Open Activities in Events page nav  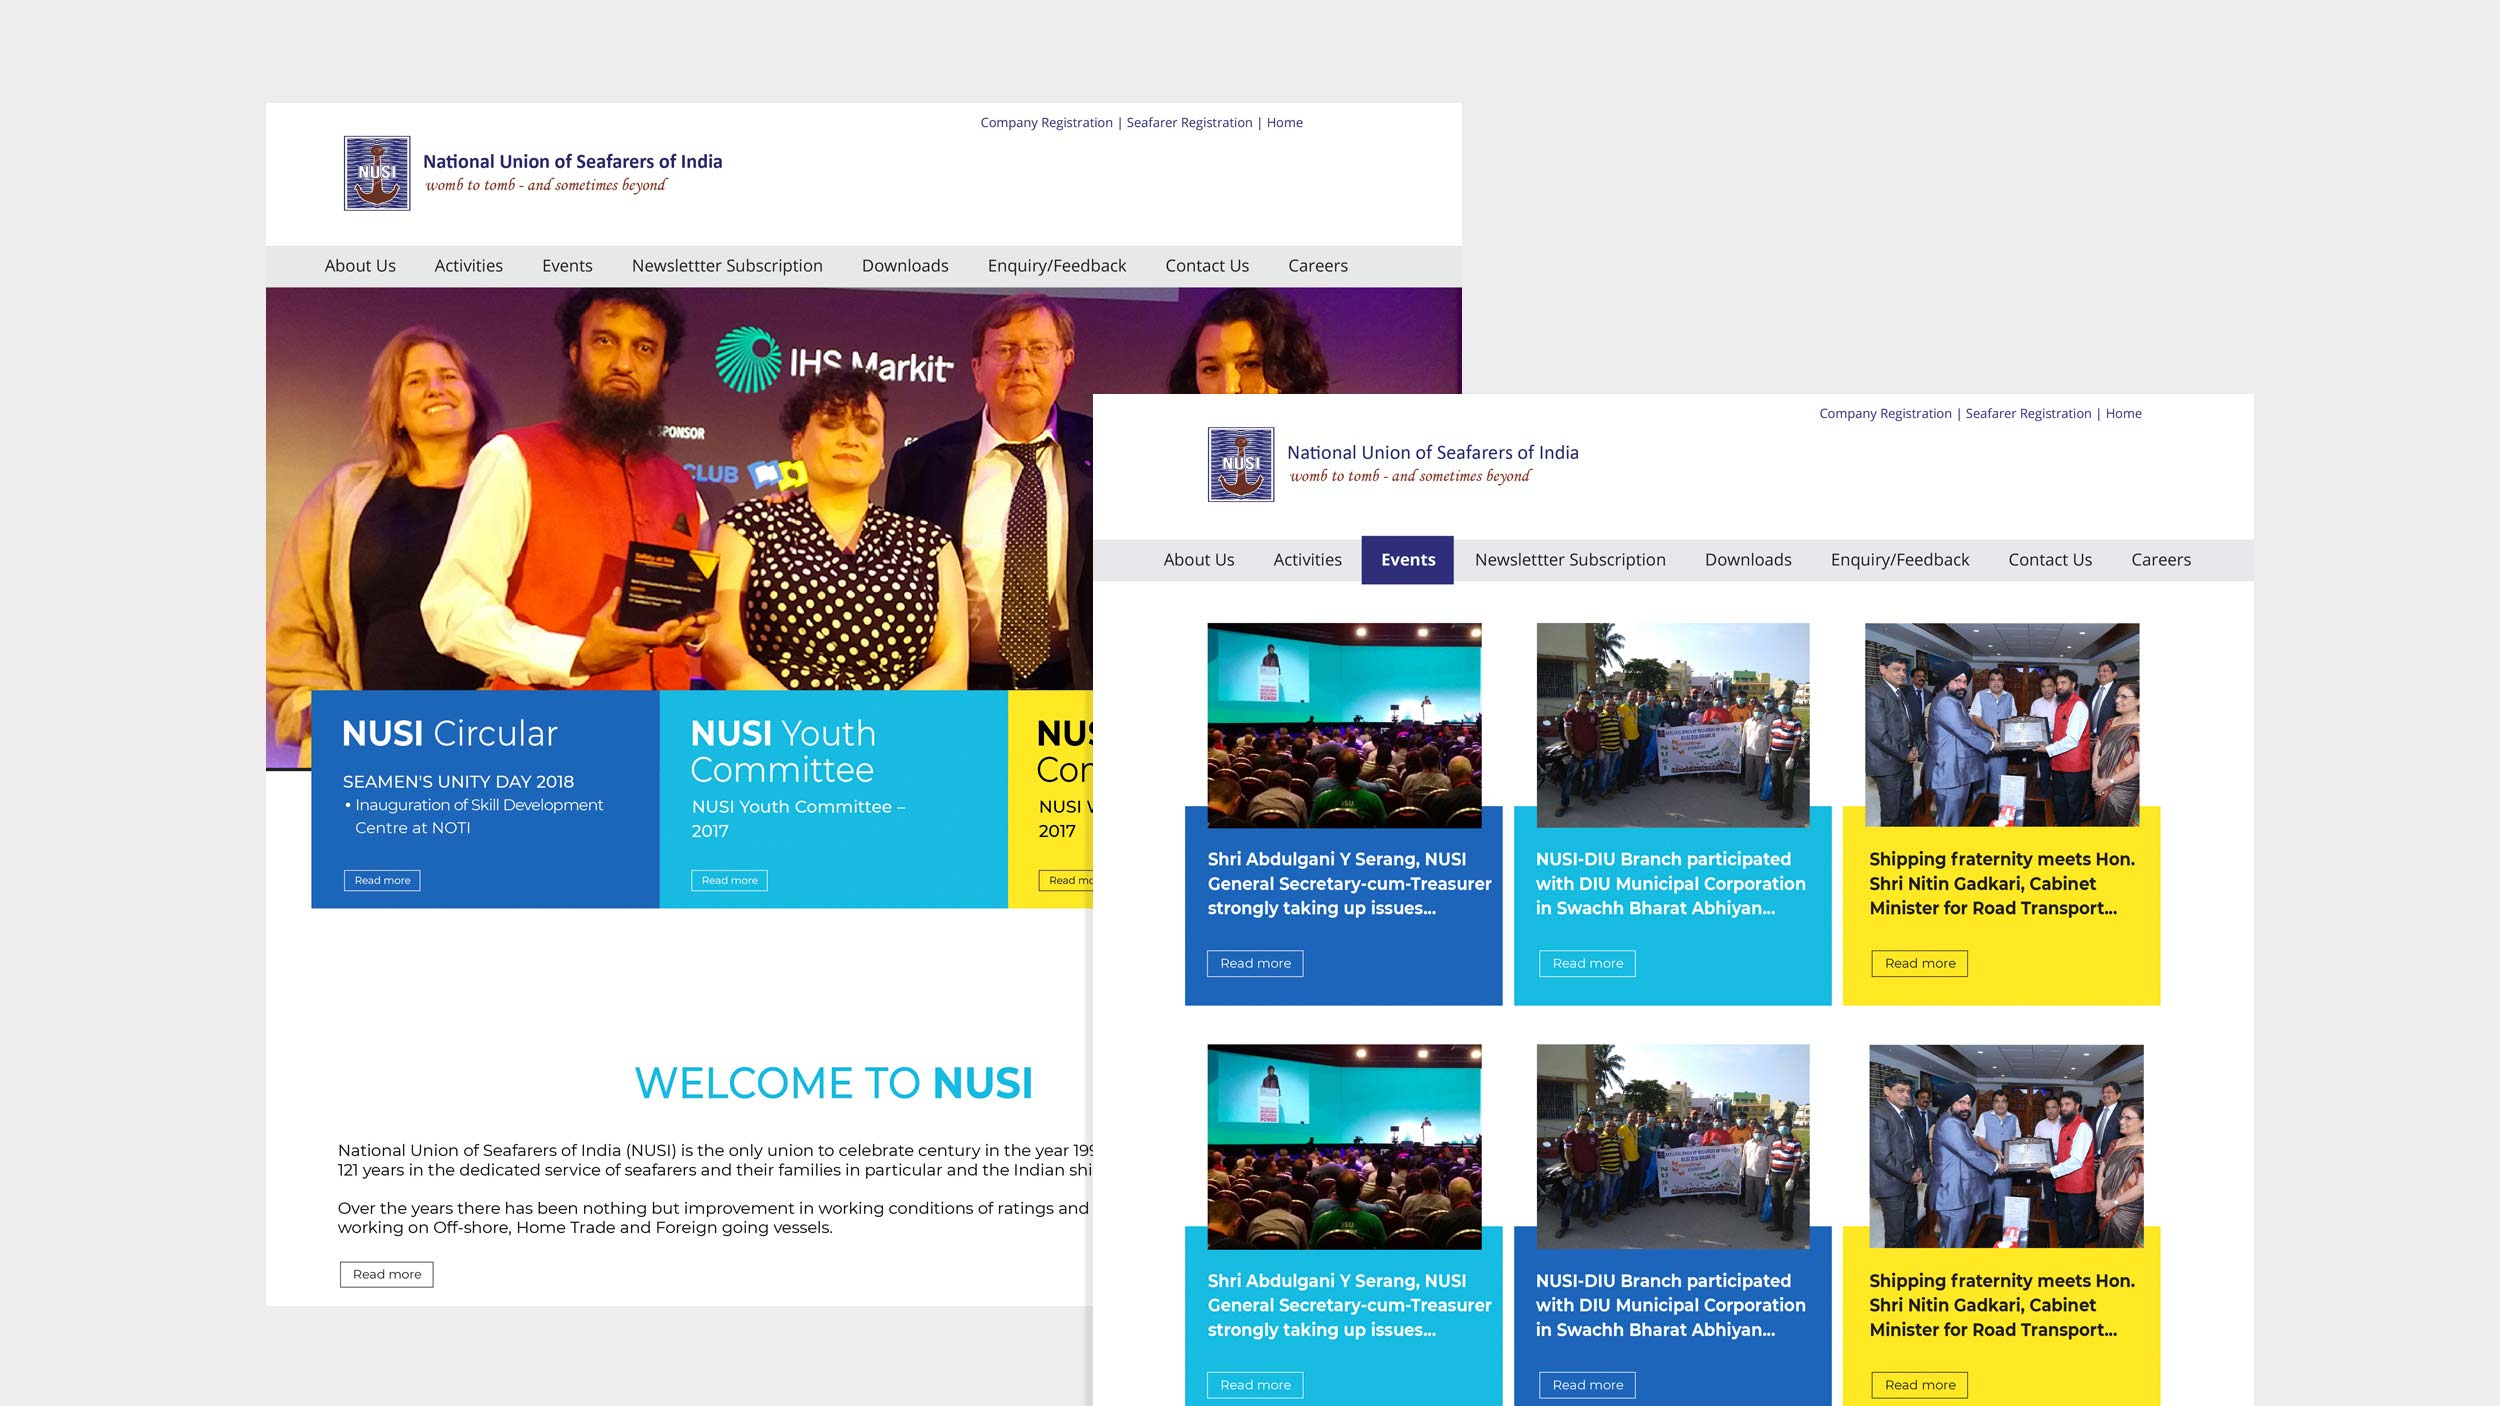1307,560
